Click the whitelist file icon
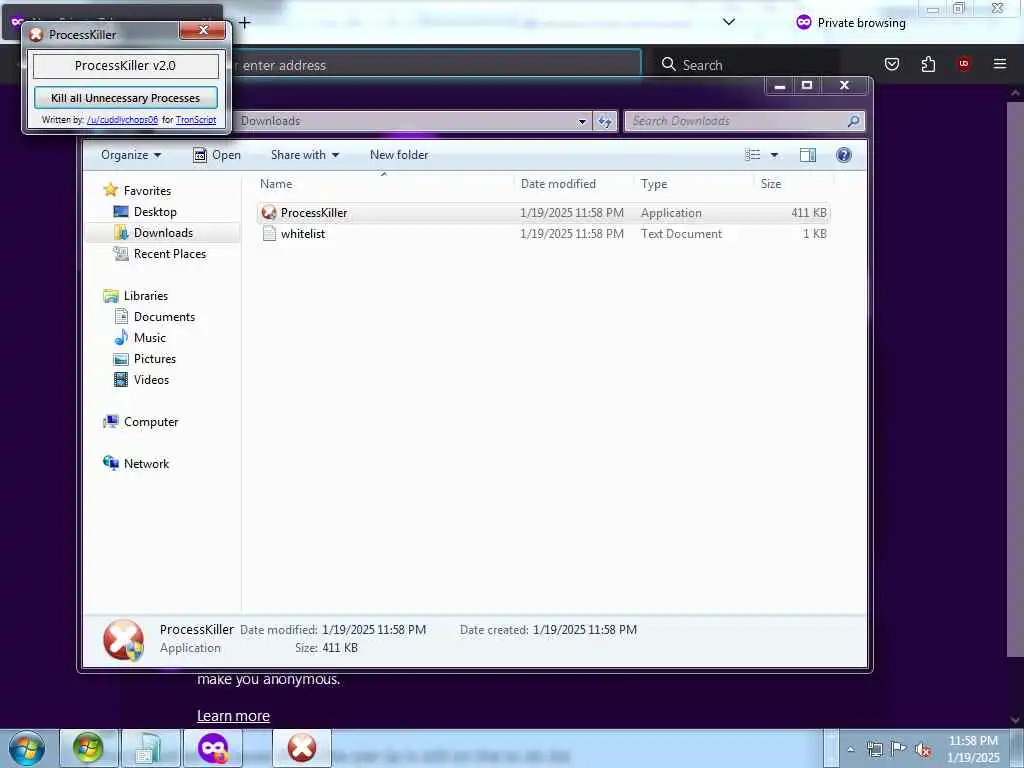 coord(269,234)
